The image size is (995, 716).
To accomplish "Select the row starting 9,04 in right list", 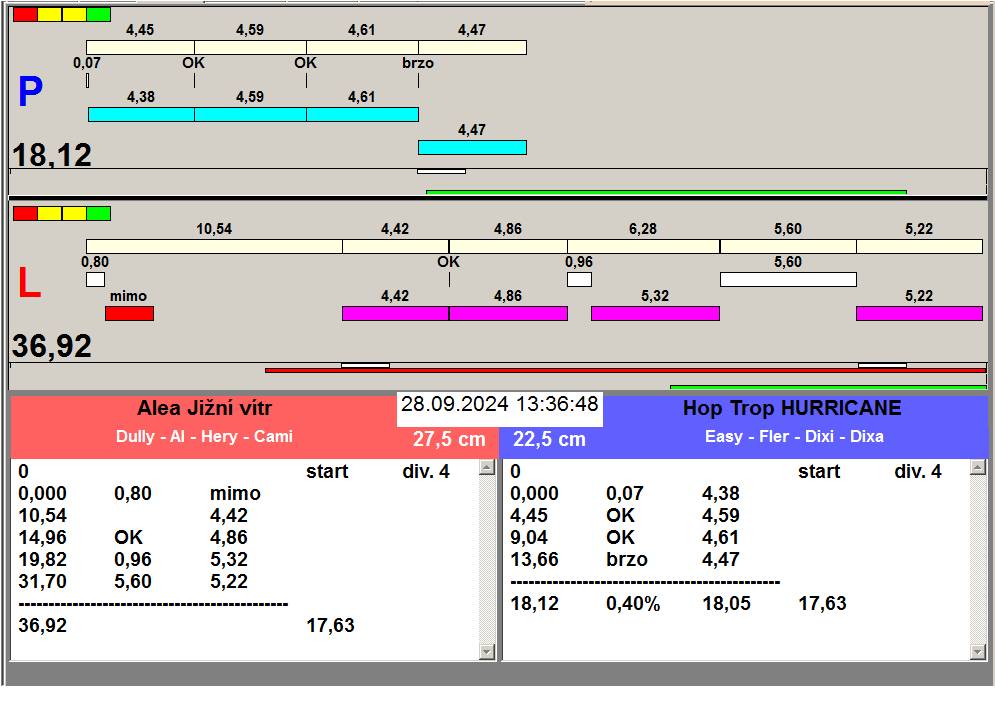I will click(736, 538).
